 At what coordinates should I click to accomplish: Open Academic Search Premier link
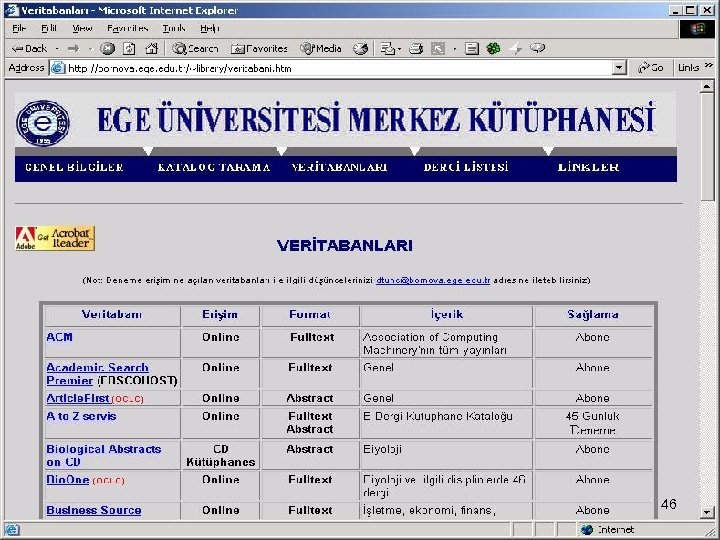[97, 374]
